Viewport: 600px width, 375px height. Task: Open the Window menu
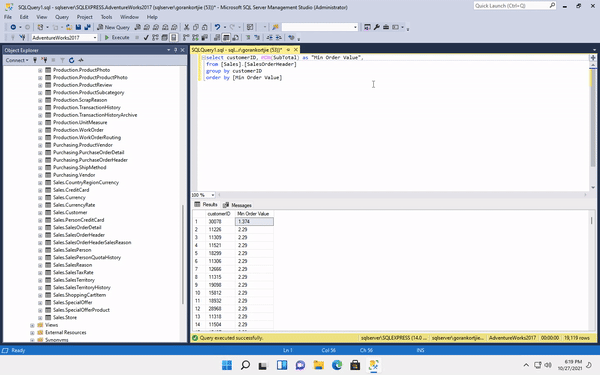pos(129,17)
